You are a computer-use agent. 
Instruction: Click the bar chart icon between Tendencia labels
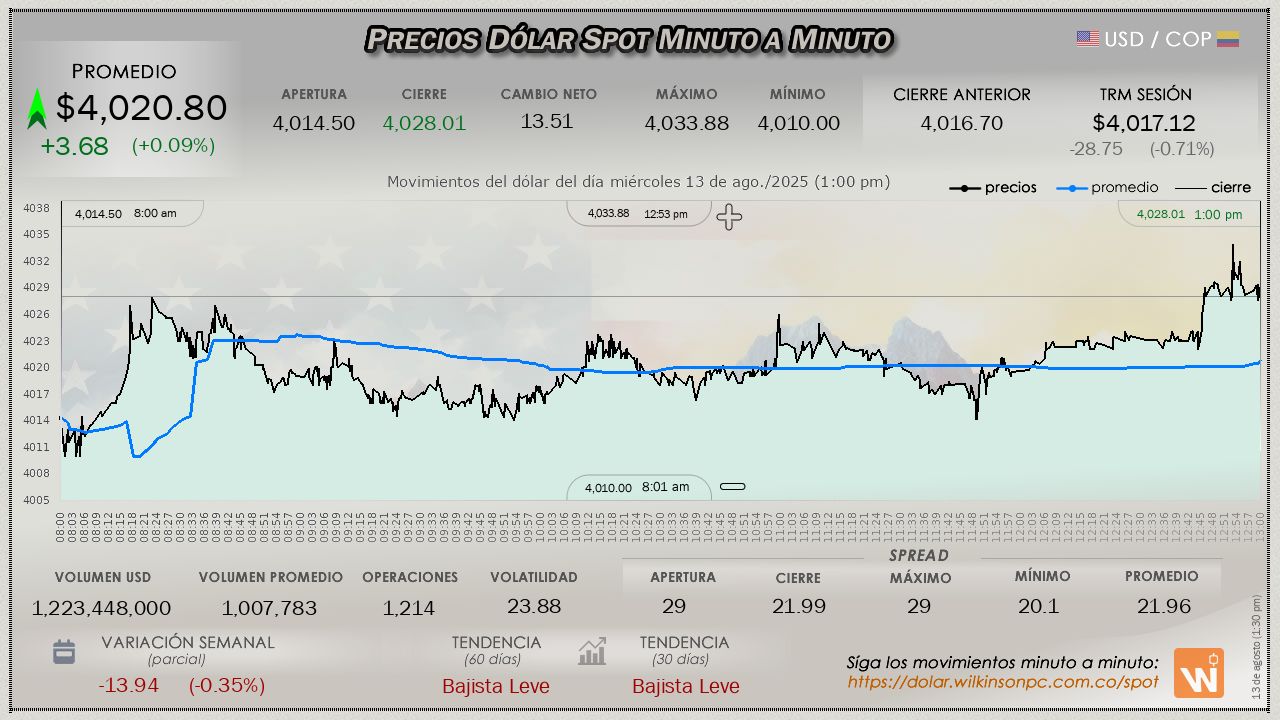coord(592,652)
